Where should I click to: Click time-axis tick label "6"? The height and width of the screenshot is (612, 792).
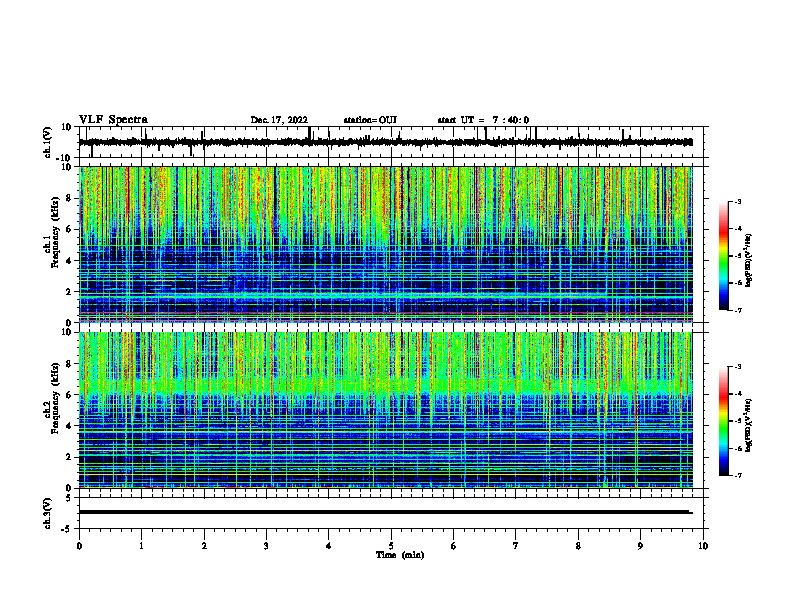tap(453, 546)
